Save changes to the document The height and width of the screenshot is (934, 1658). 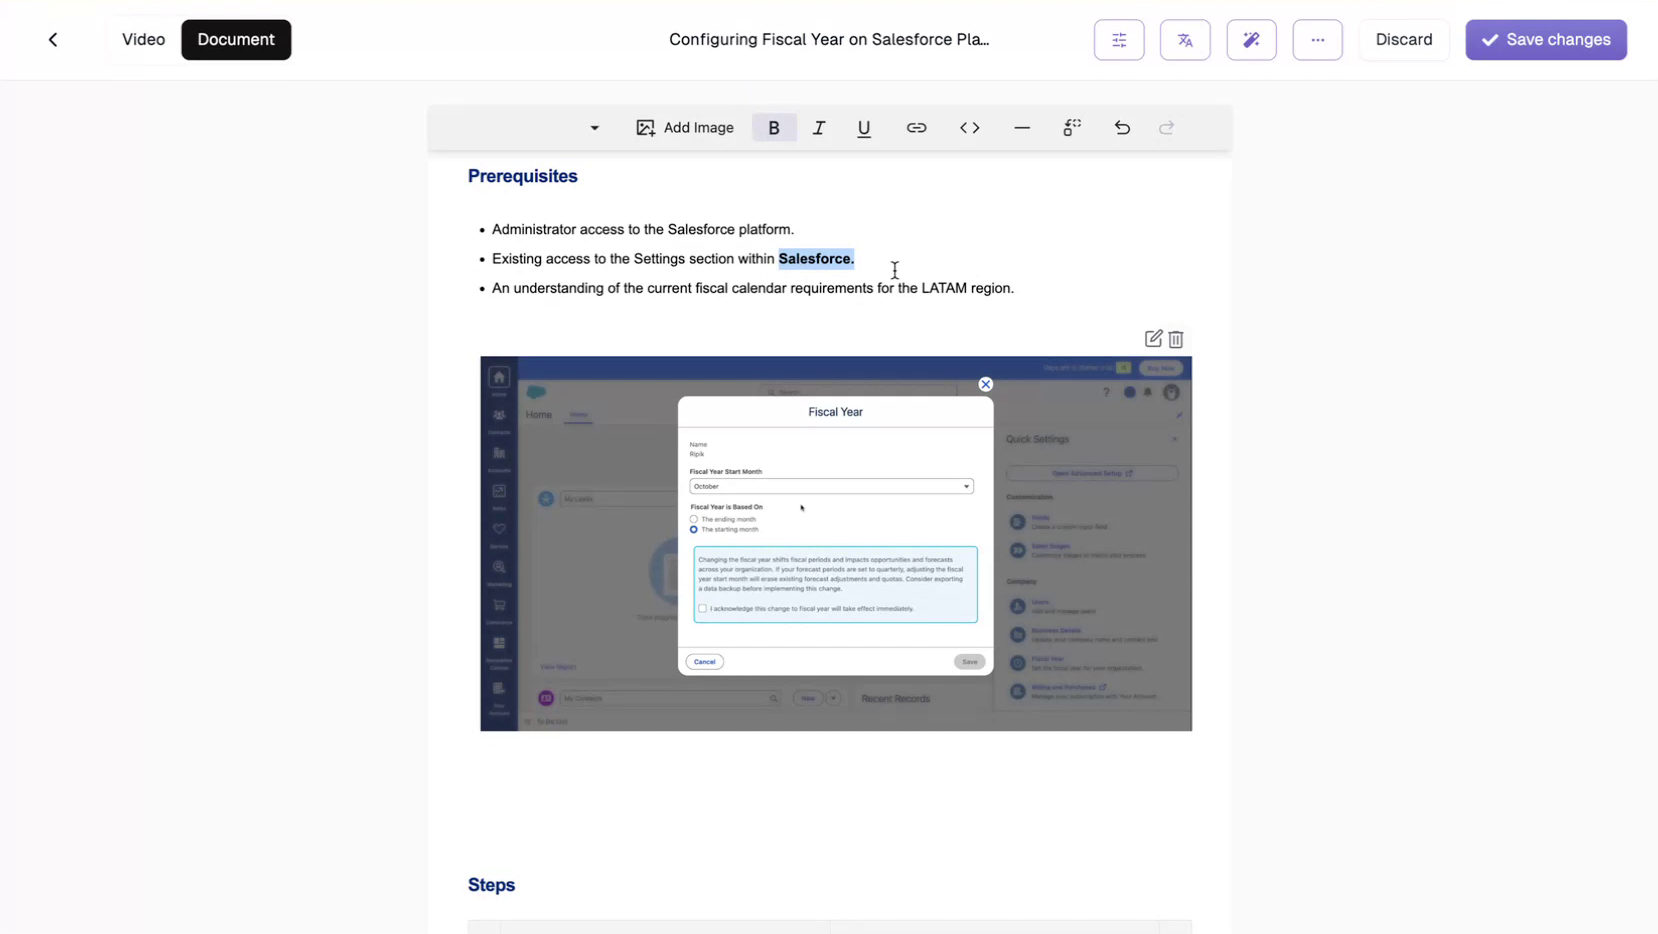pos(1546,40)
